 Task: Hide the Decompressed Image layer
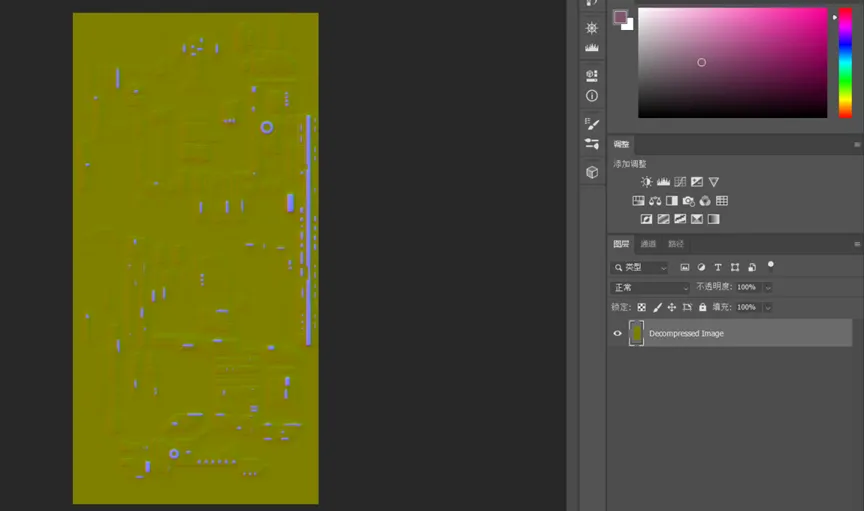(x=617, y=334)
